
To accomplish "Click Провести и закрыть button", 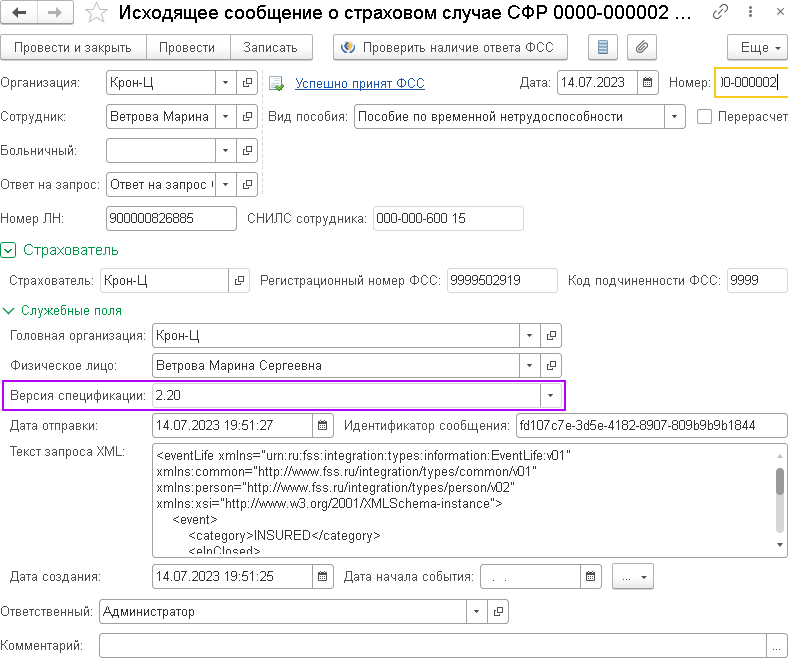I will pyautogui.click(x=73, y=47).
